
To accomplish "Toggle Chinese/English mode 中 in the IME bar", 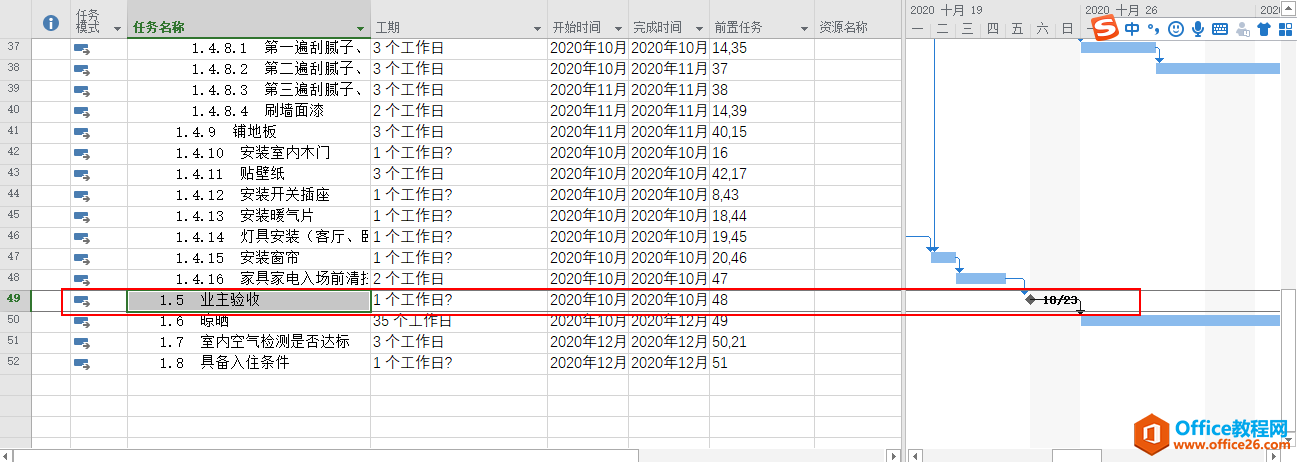I will click(1131, 29).
